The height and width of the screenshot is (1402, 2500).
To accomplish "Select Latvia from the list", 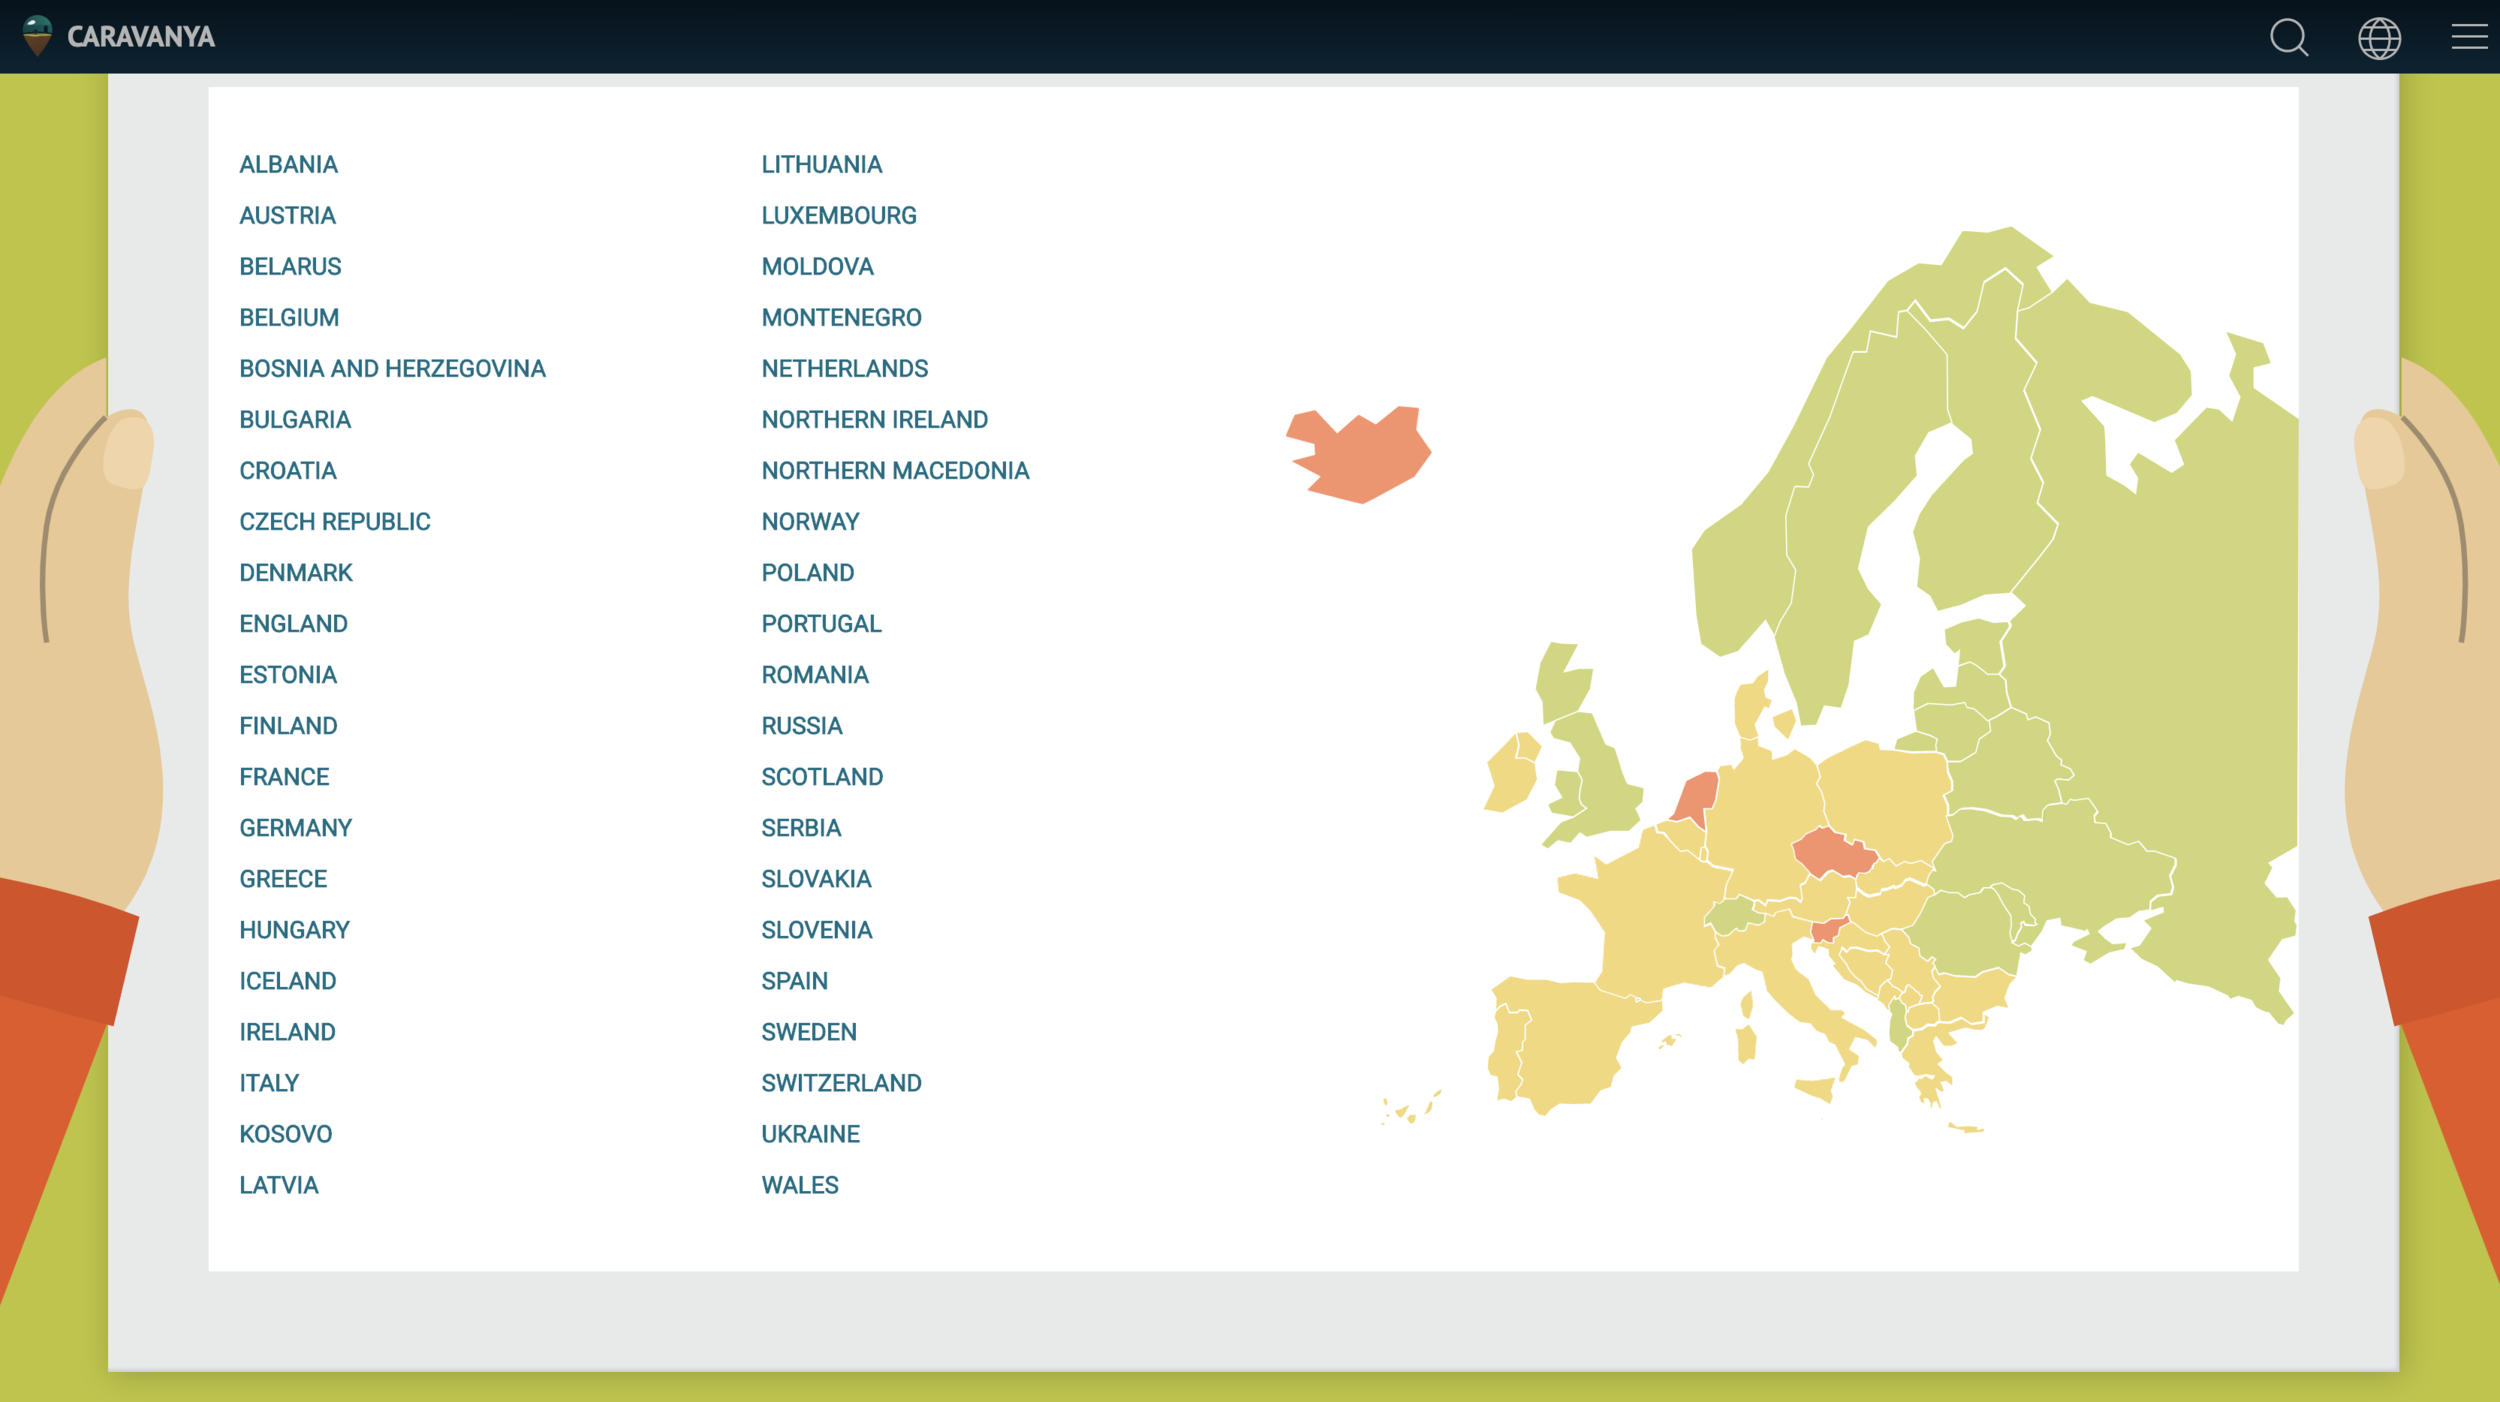I will [278, 1184].
